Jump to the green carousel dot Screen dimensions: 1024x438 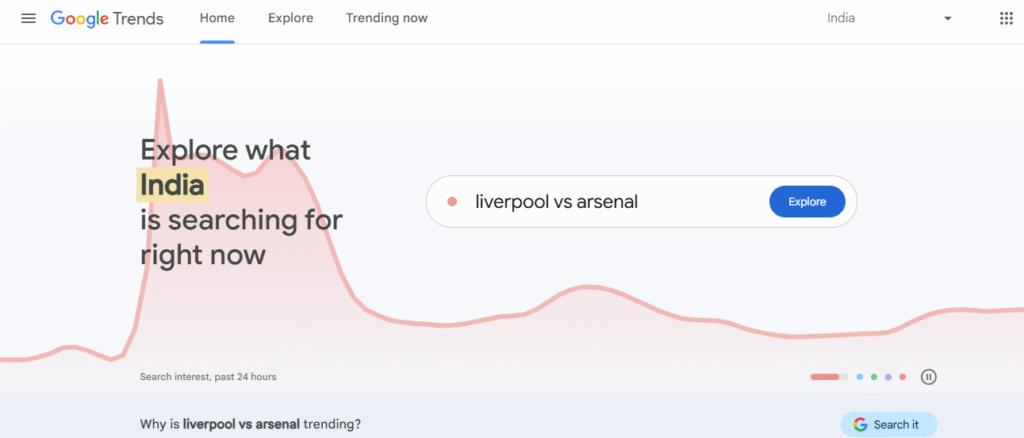874,377
